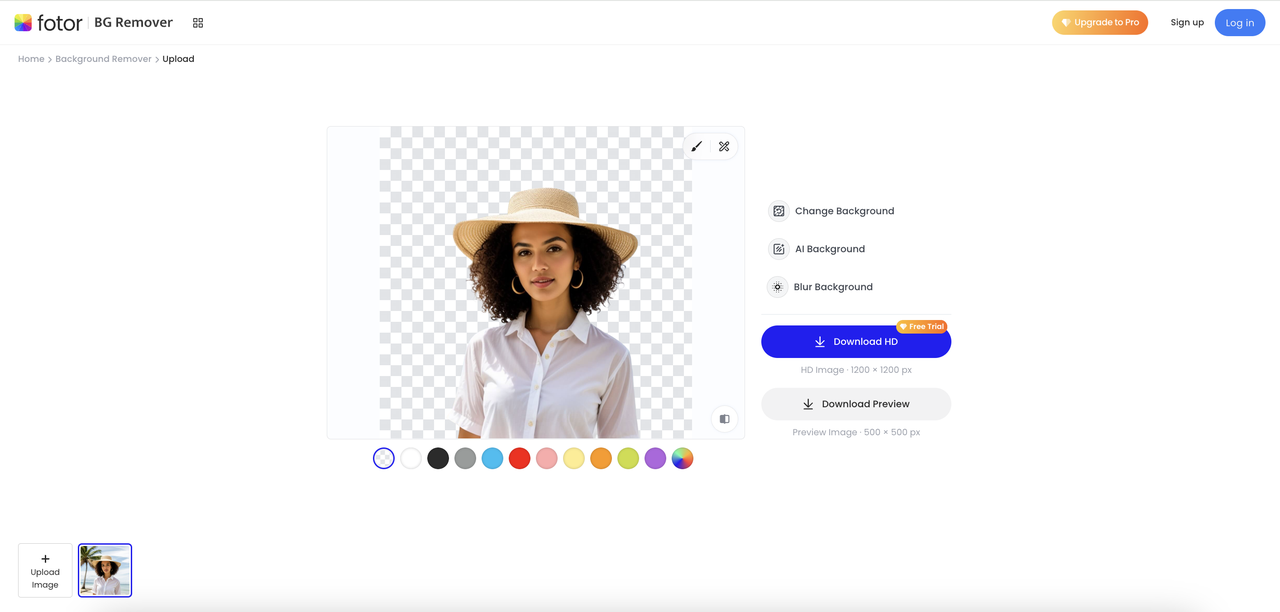Screen dimensions: 1280x612
Task: Click the Upload Image tile
Action: click(45, 570)
